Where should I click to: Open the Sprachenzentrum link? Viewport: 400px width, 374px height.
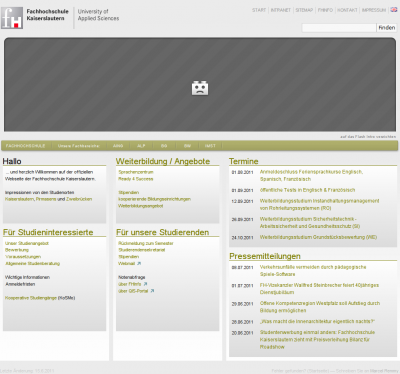(x=136, y=172)
